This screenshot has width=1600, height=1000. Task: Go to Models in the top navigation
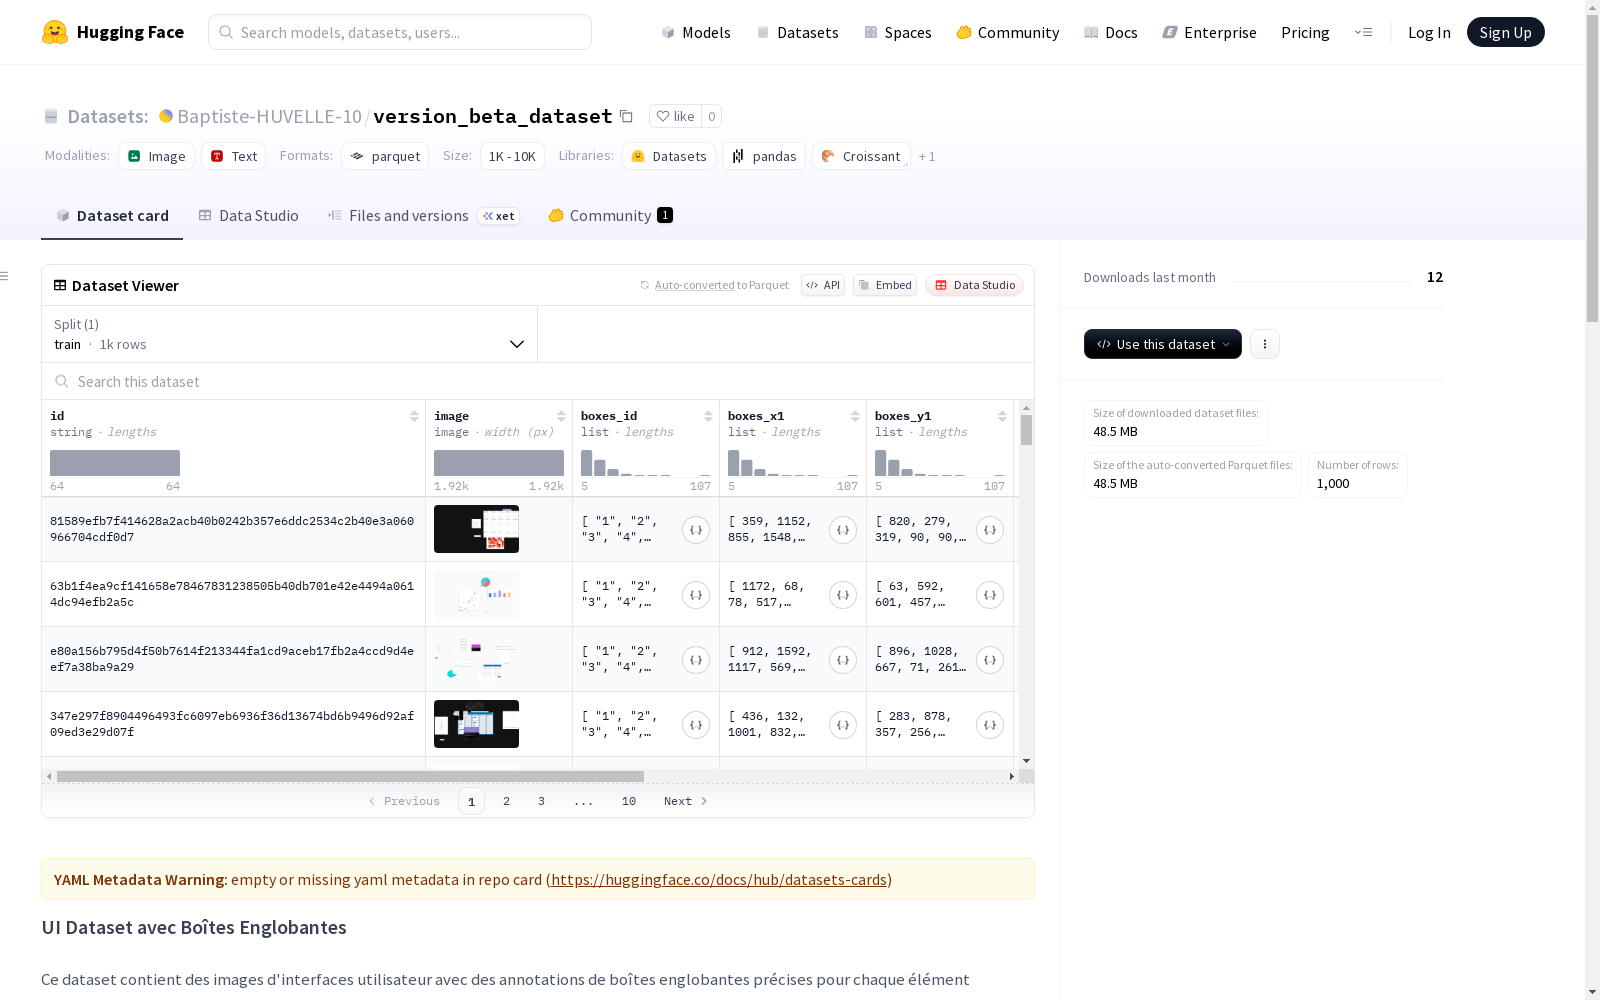696,32
